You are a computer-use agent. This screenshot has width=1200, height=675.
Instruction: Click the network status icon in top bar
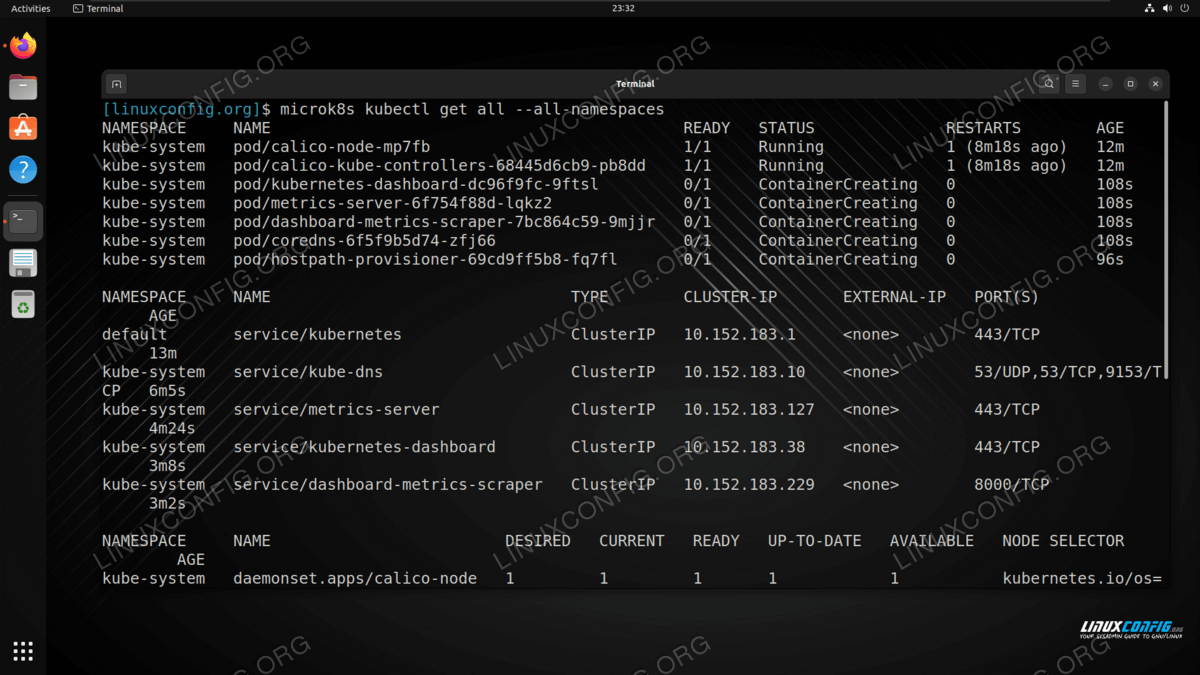pyautogui.click(x=1149, y=8)
